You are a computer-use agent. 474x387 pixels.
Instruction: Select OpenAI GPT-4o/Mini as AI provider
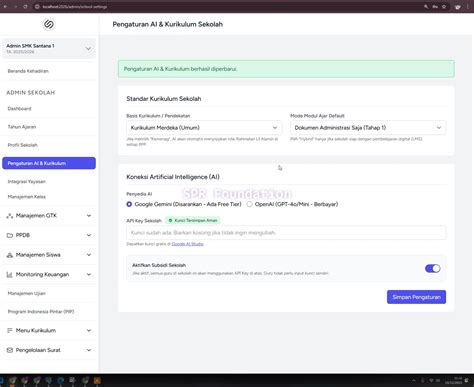click(249, 204)
